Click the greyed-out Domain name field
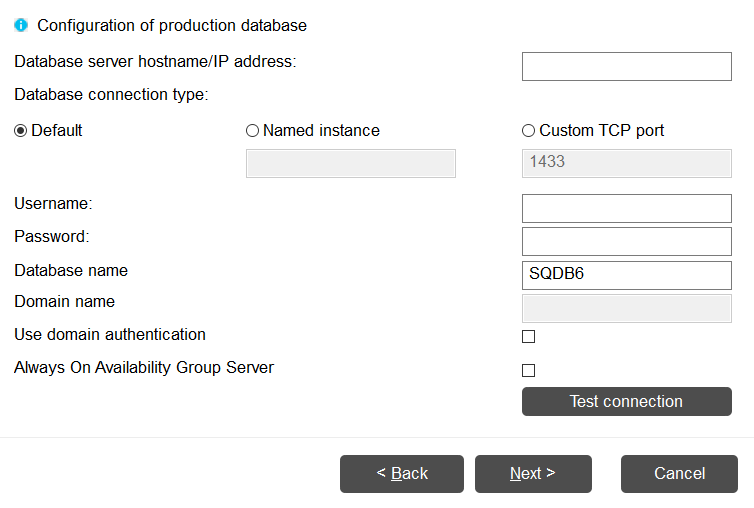 tap(626, 308)
